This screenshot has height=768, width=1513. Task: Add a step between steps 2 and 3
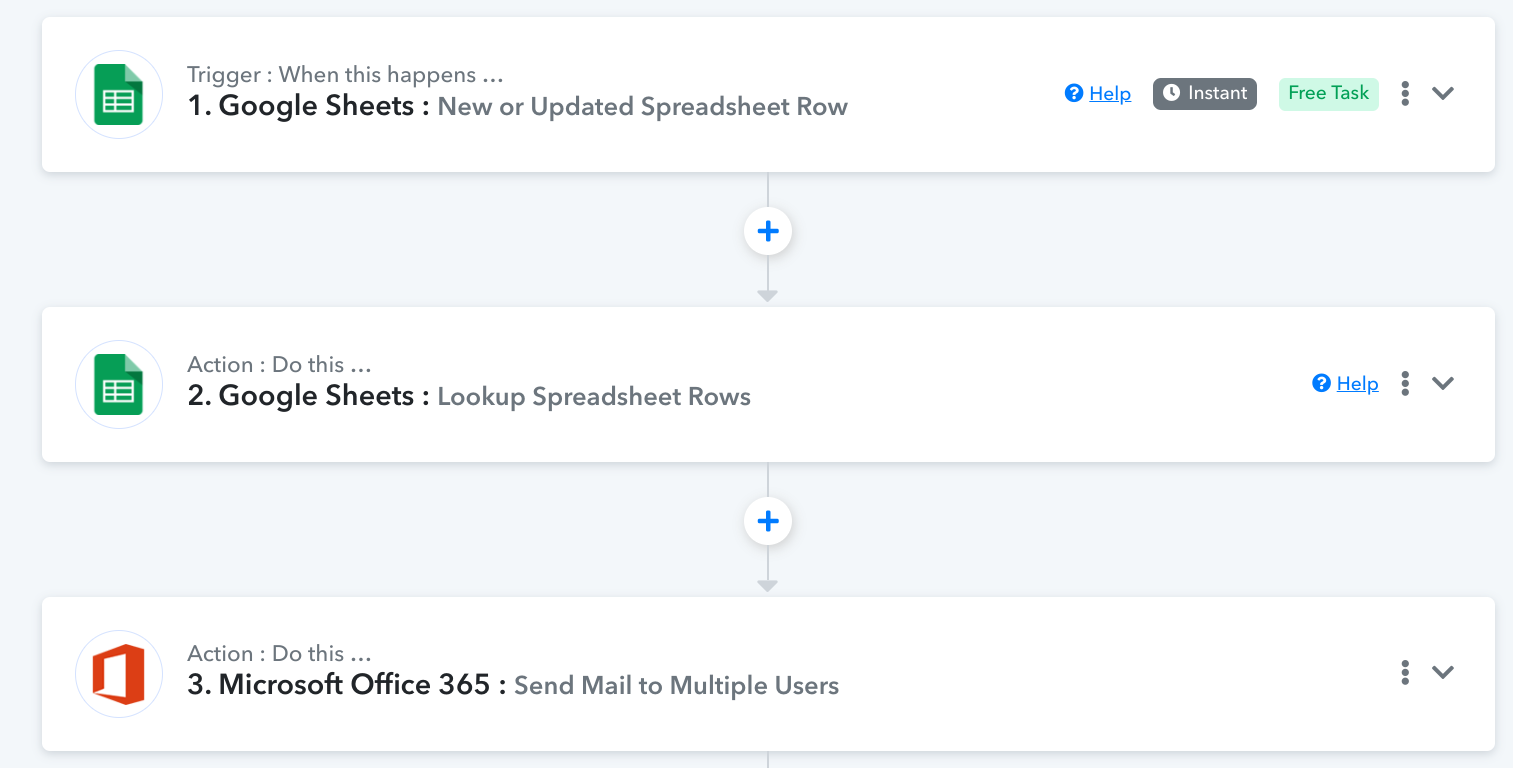pos(768,521)
